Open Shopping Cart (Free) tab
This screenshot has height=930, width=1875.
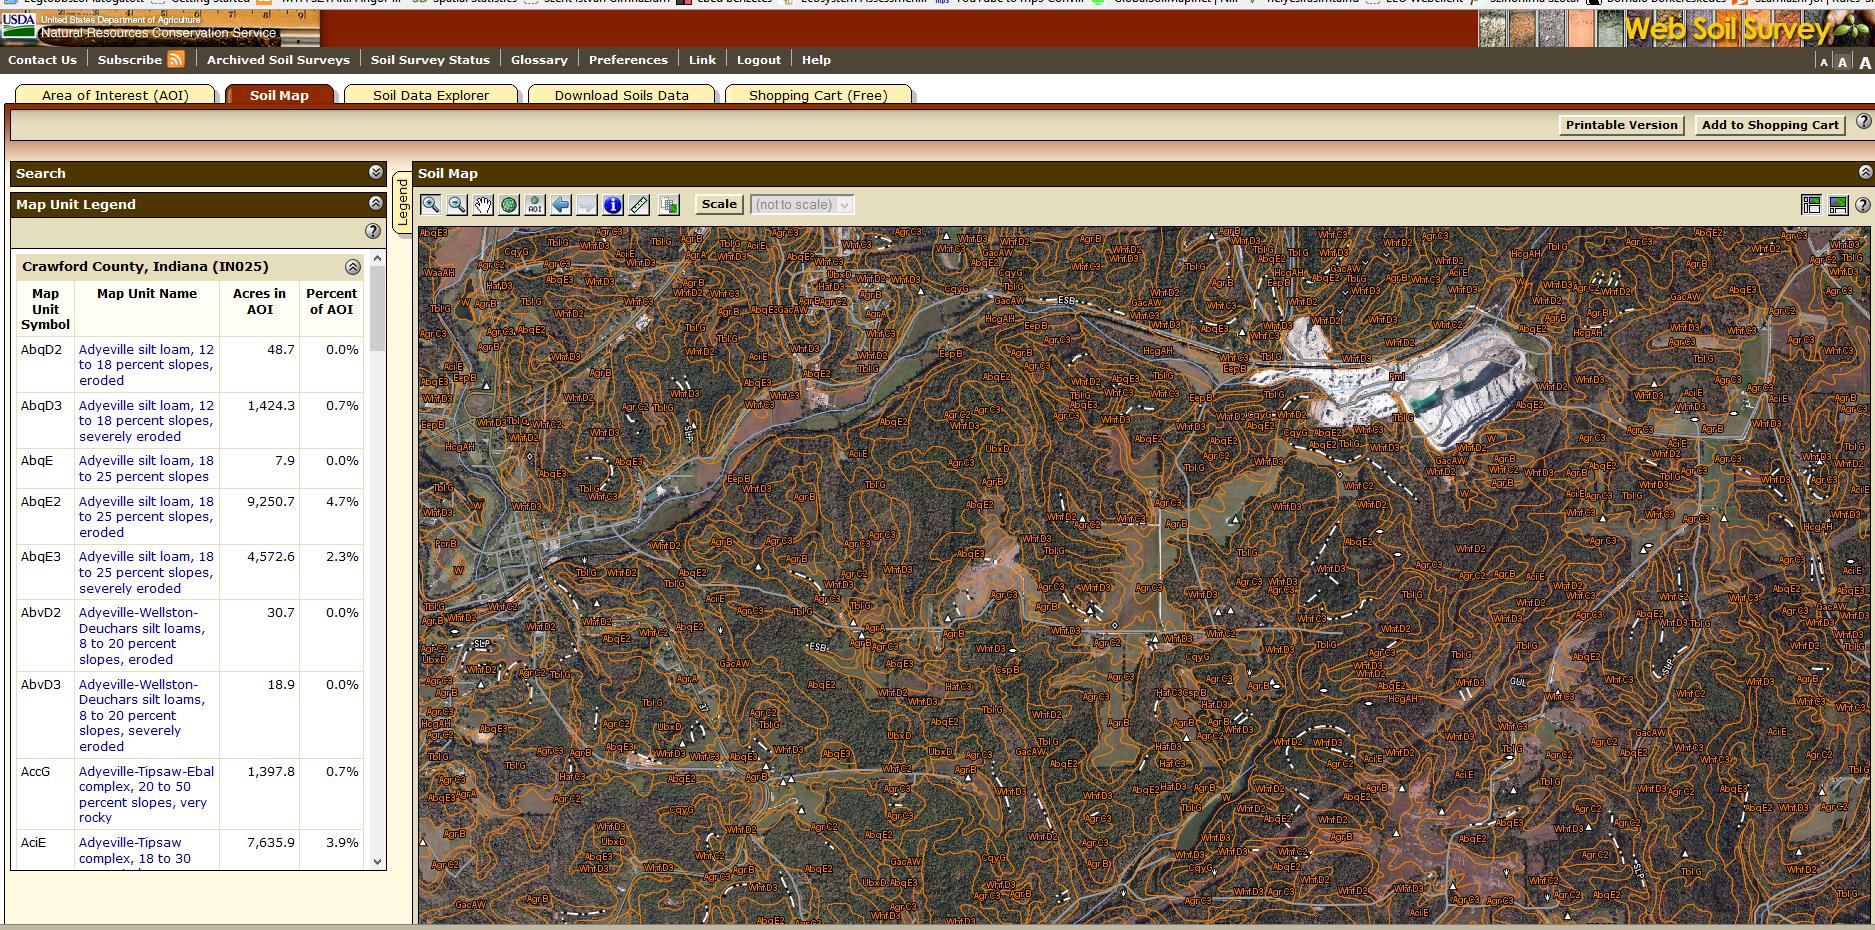[x=818, y=95]
